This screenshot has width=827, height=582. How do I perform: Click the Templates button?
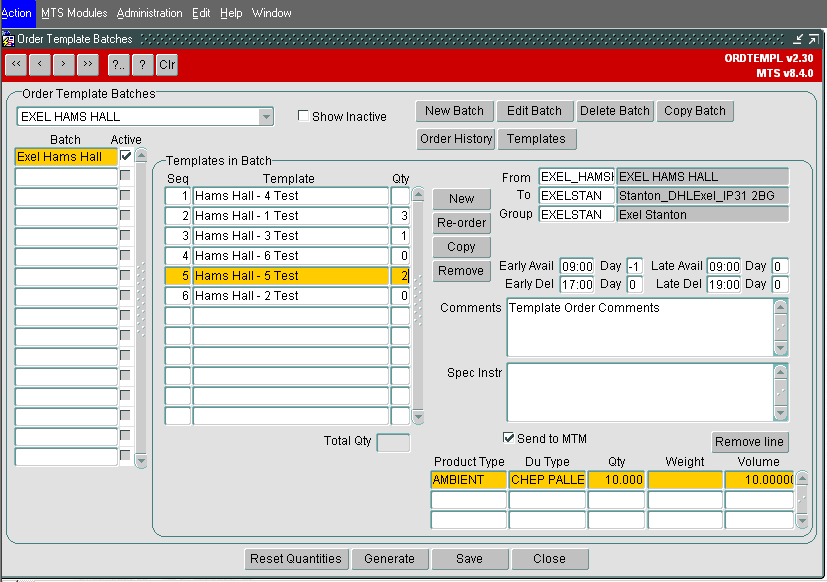(x=536, y=139)
